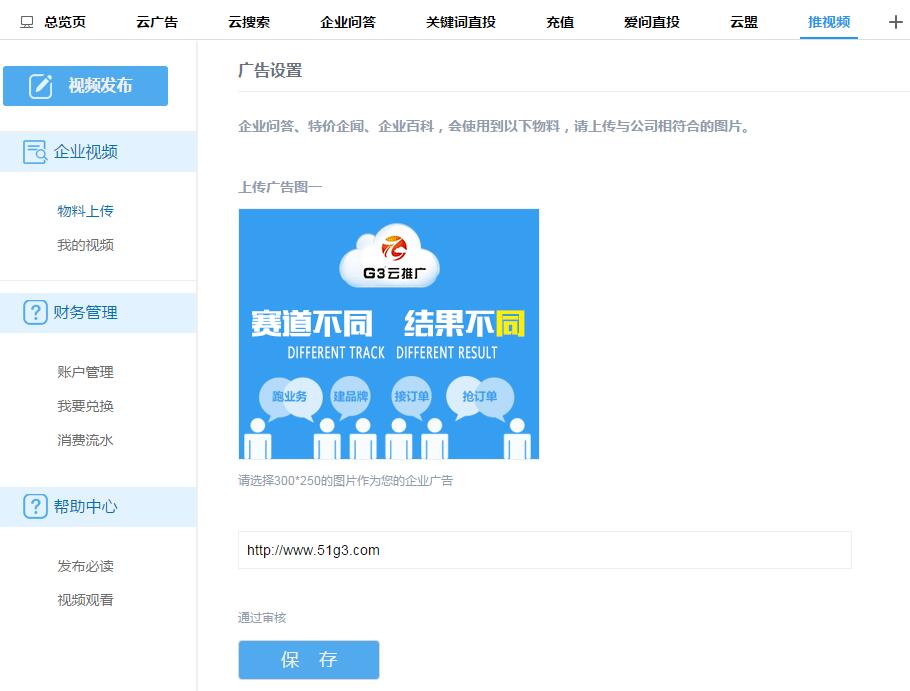
Task: Click the 请选择300*250的图片 hint text
Action: (x=345, y=480)
